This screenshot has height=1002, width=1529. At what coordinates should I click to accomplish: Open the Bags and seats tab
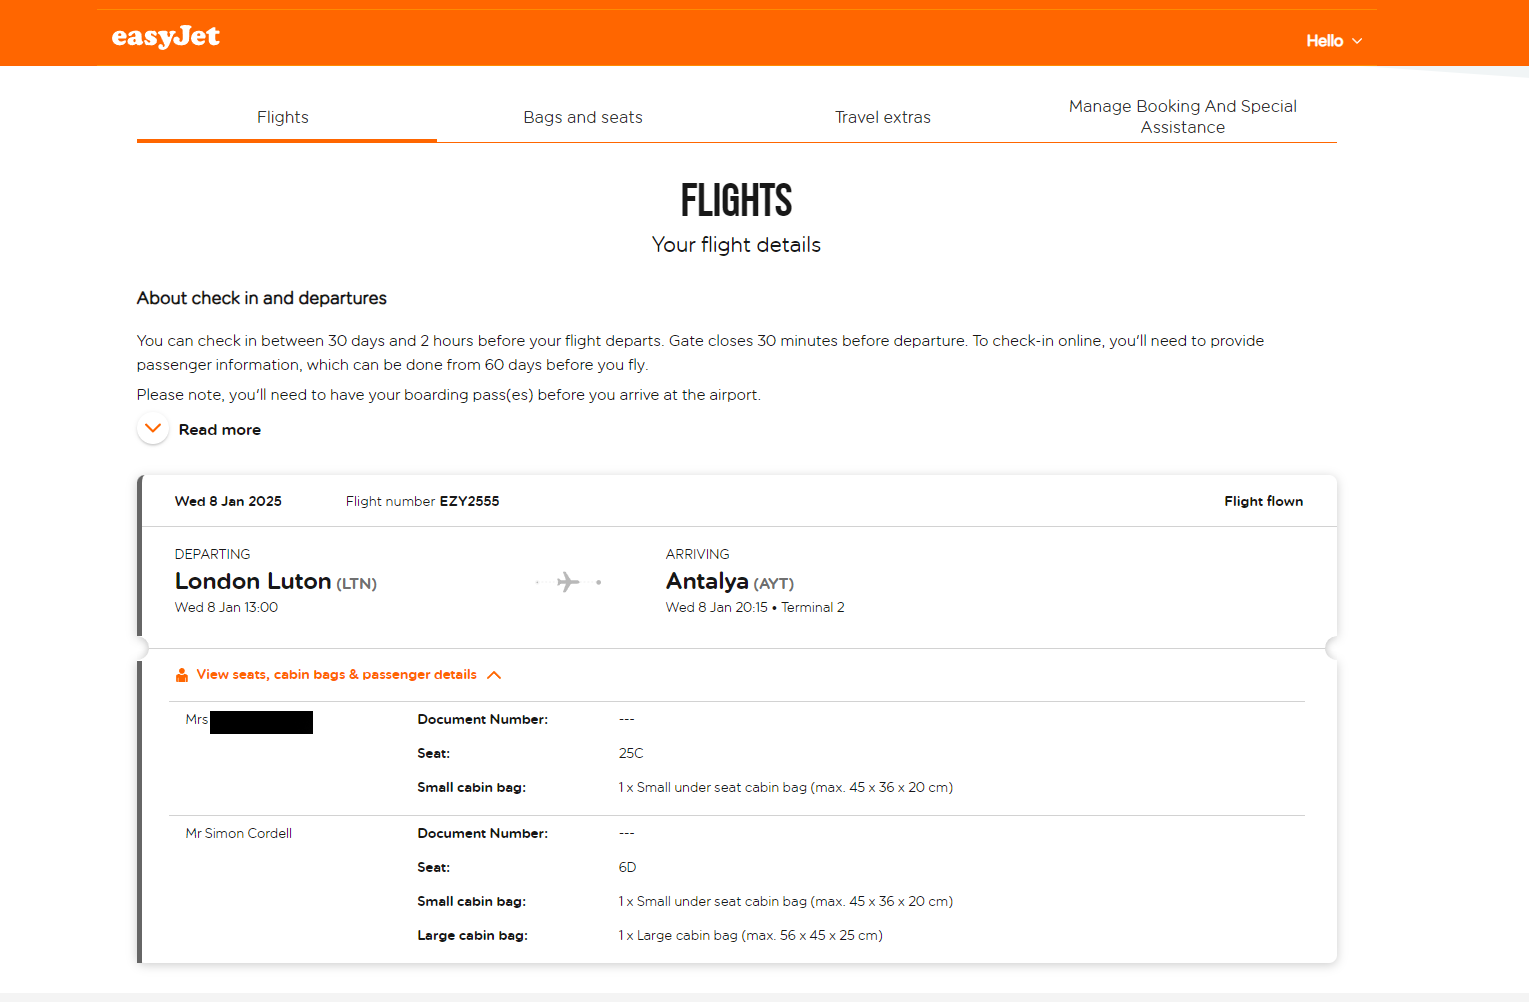point(583,117)
